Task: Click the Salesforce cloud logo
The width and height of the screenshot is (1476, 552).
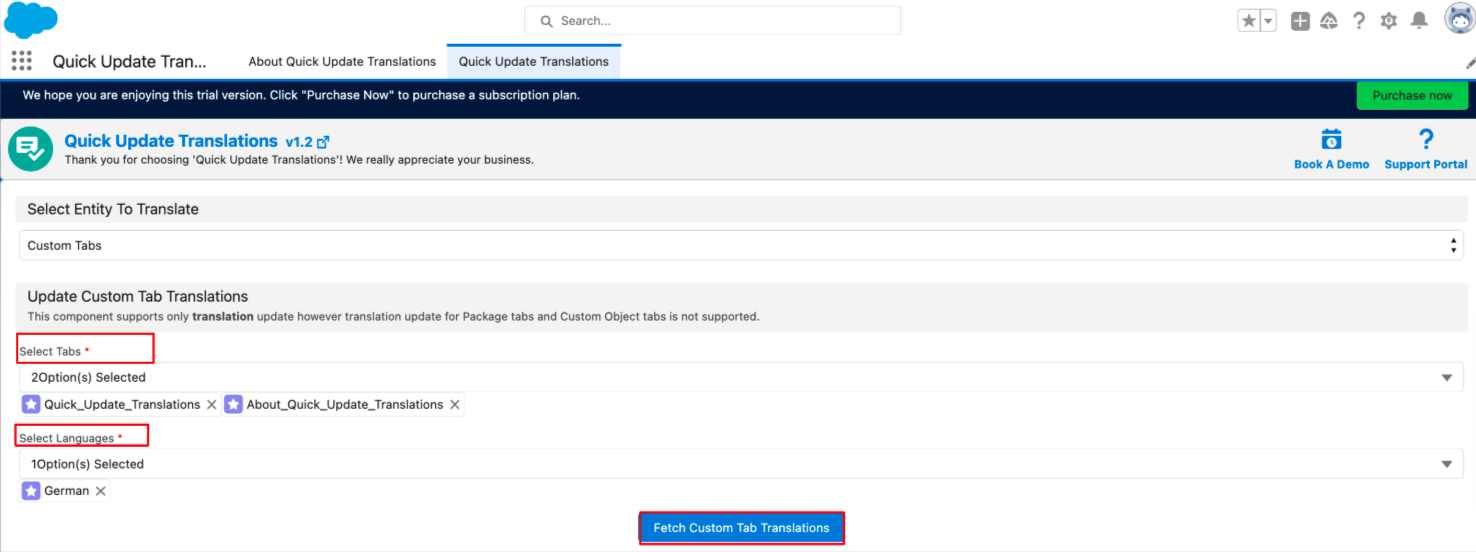Action: (31, 20)
